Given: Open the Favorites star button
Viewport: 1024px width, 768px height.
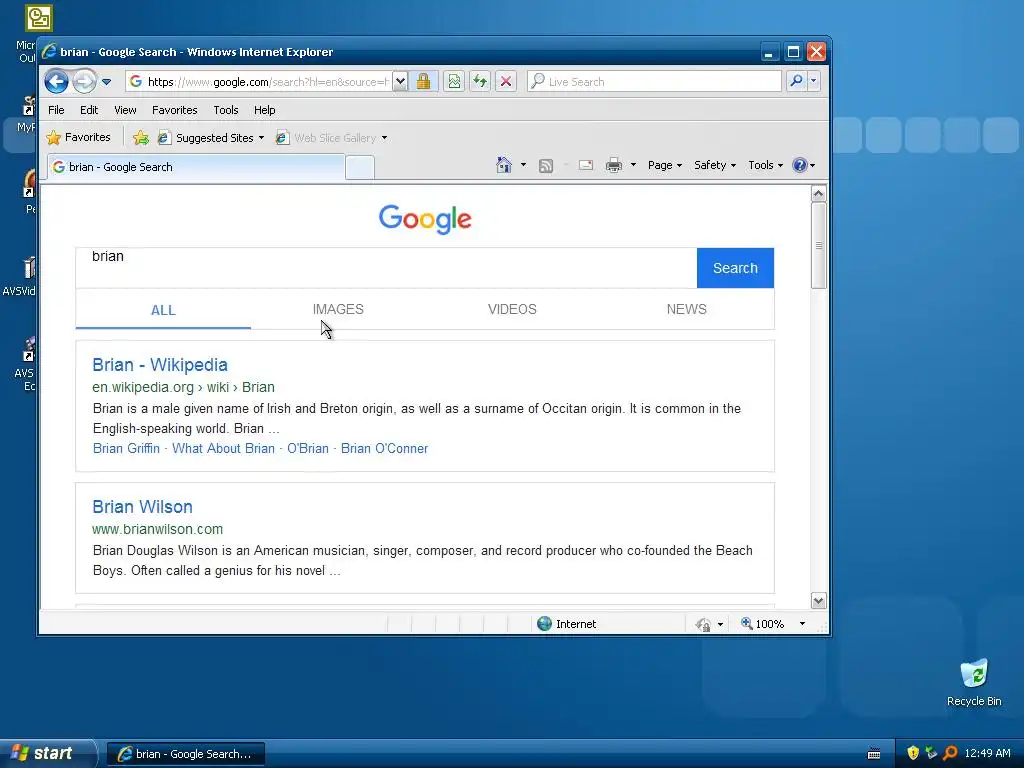Looking at the screenshot, I should 78,138.
